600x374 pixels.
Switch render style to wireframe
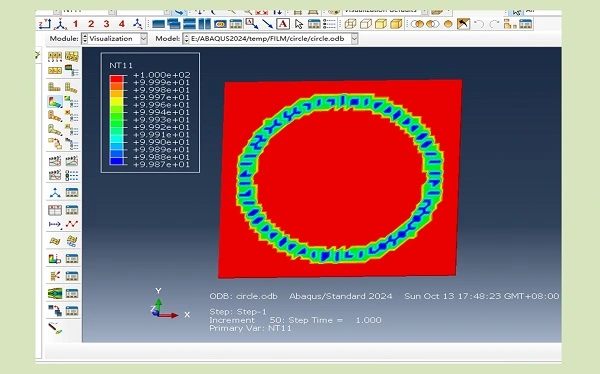pyautogui.click(x=350, y=24)
